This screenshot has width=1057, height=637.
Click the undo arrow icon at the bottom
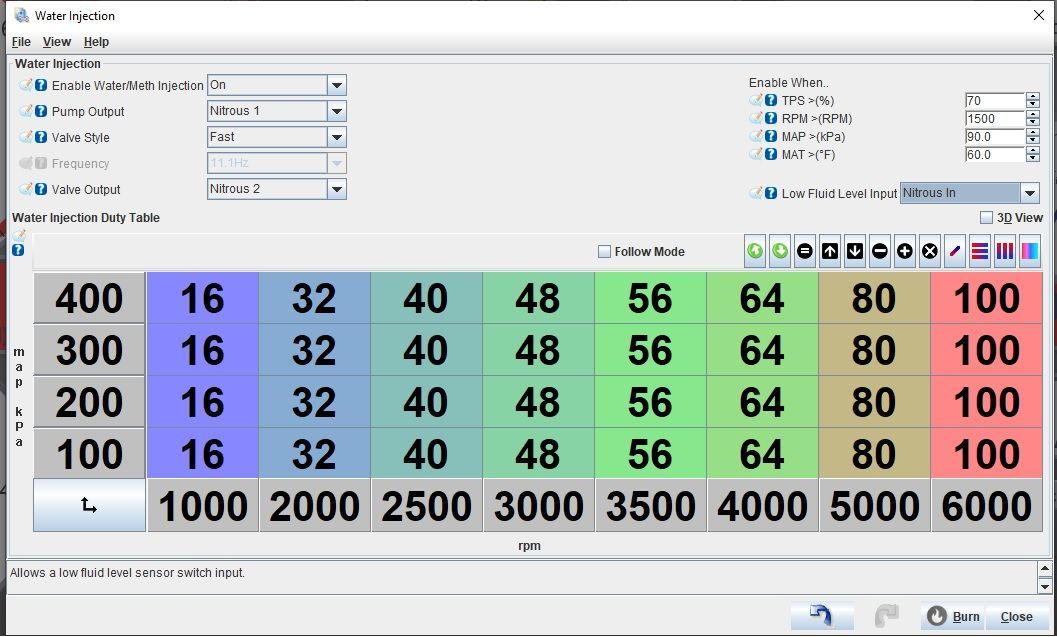click(x=822, y=615)
